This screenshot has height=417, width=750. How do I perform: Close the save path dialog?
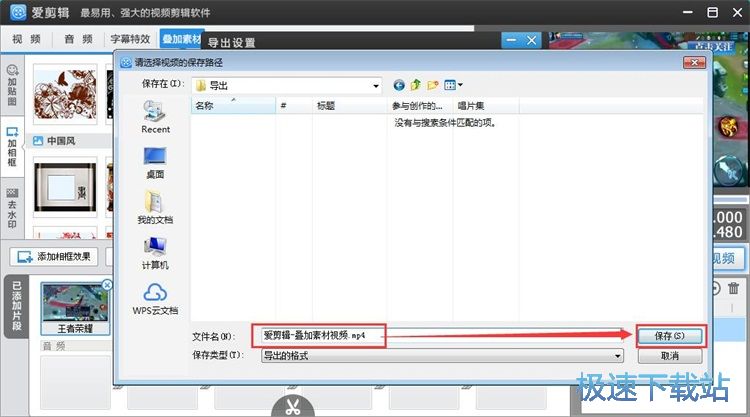695,62
